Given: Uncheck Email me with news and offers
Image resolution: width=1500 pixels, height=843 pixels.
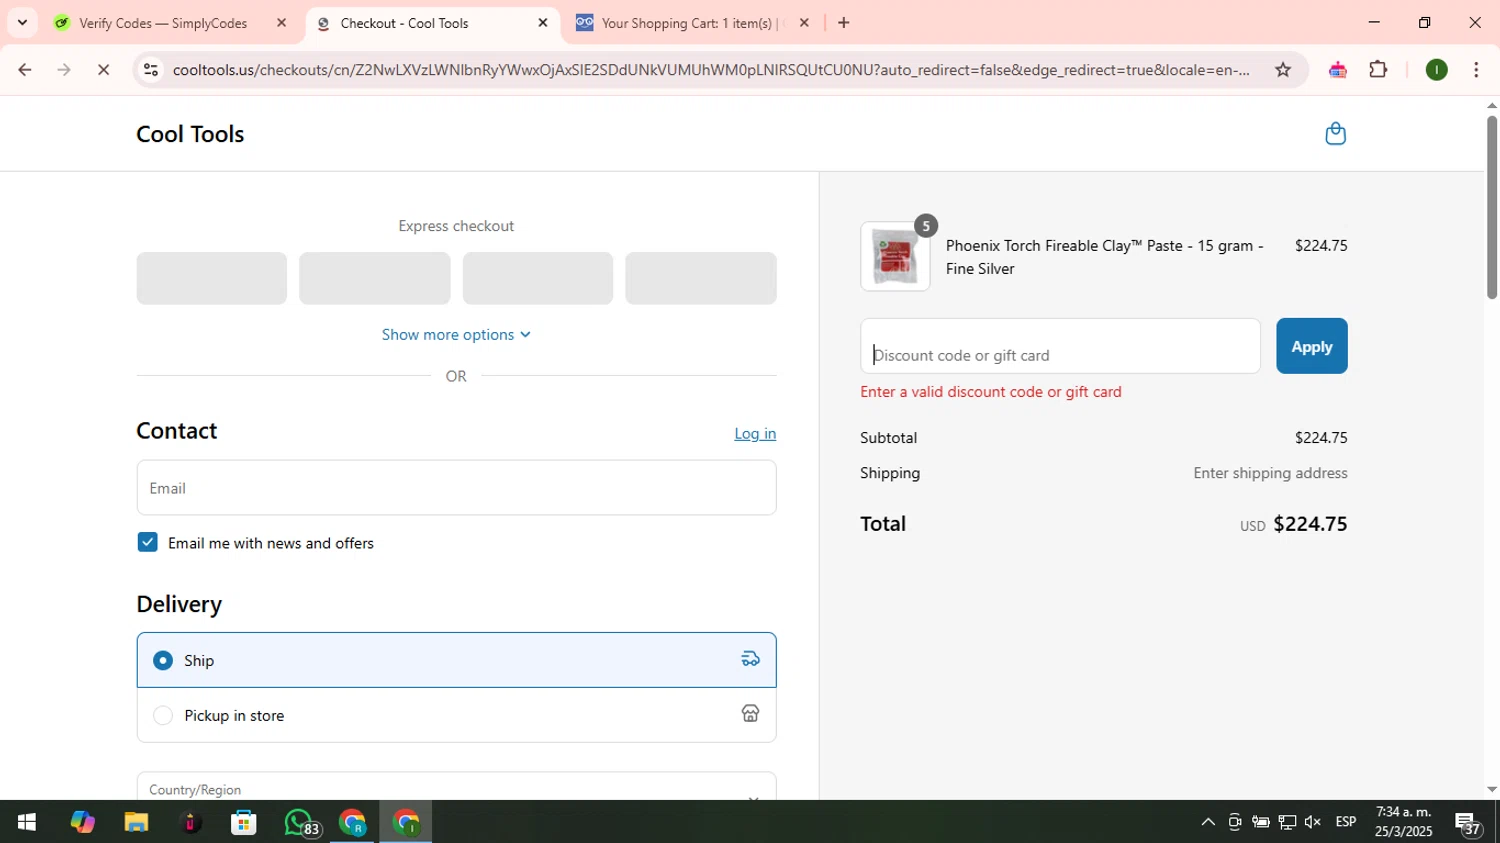Looking at the screenshot, I should (x=148, y=542).
